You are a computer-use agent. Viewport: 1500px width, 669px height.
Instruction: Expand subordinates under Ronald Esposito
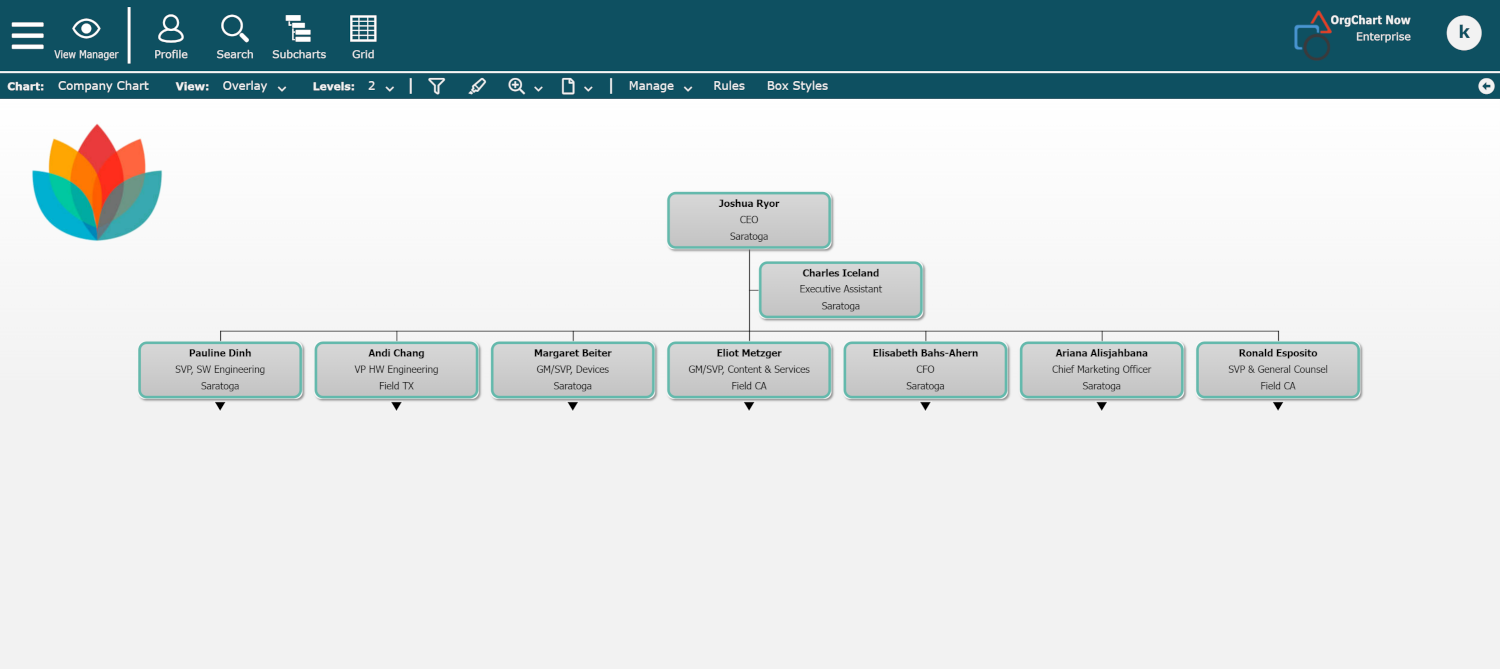[x=1278, y=406]
